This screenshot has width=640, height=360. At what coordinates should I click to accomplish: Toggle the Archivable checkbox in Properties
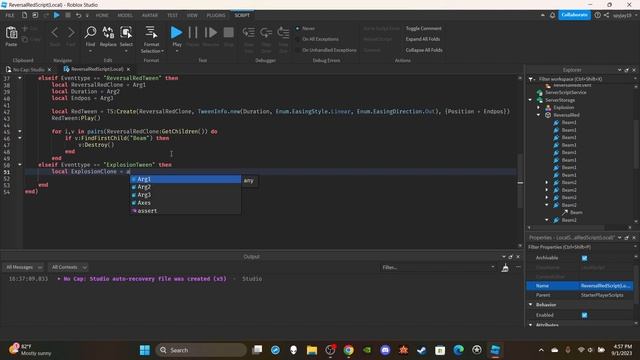tap(584, 258)
